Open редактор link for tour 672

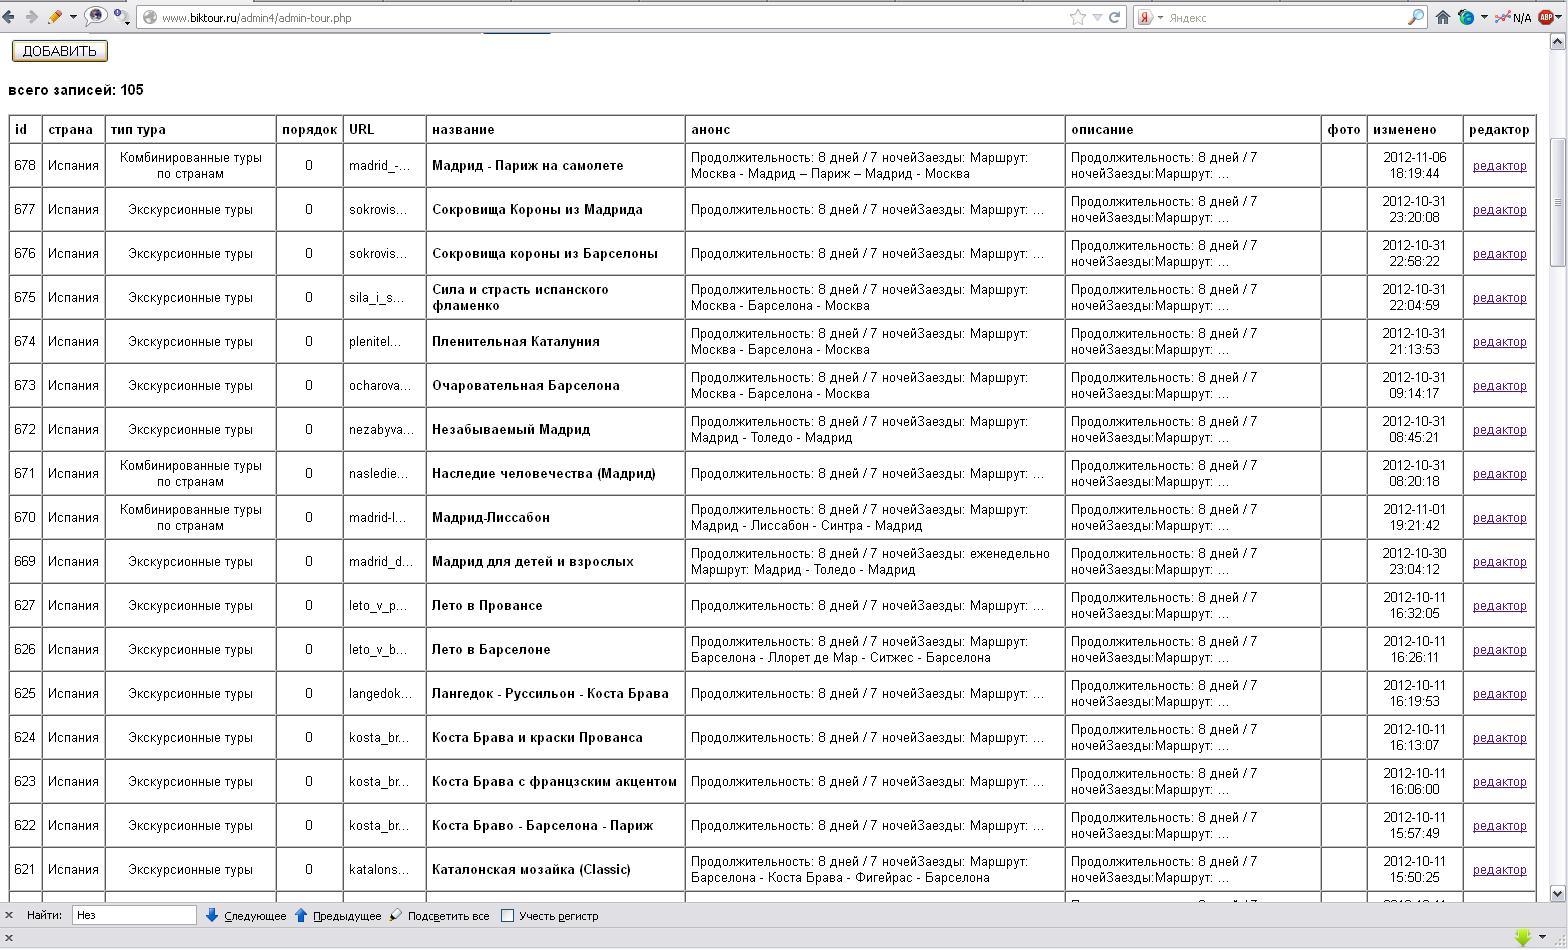1499,430
